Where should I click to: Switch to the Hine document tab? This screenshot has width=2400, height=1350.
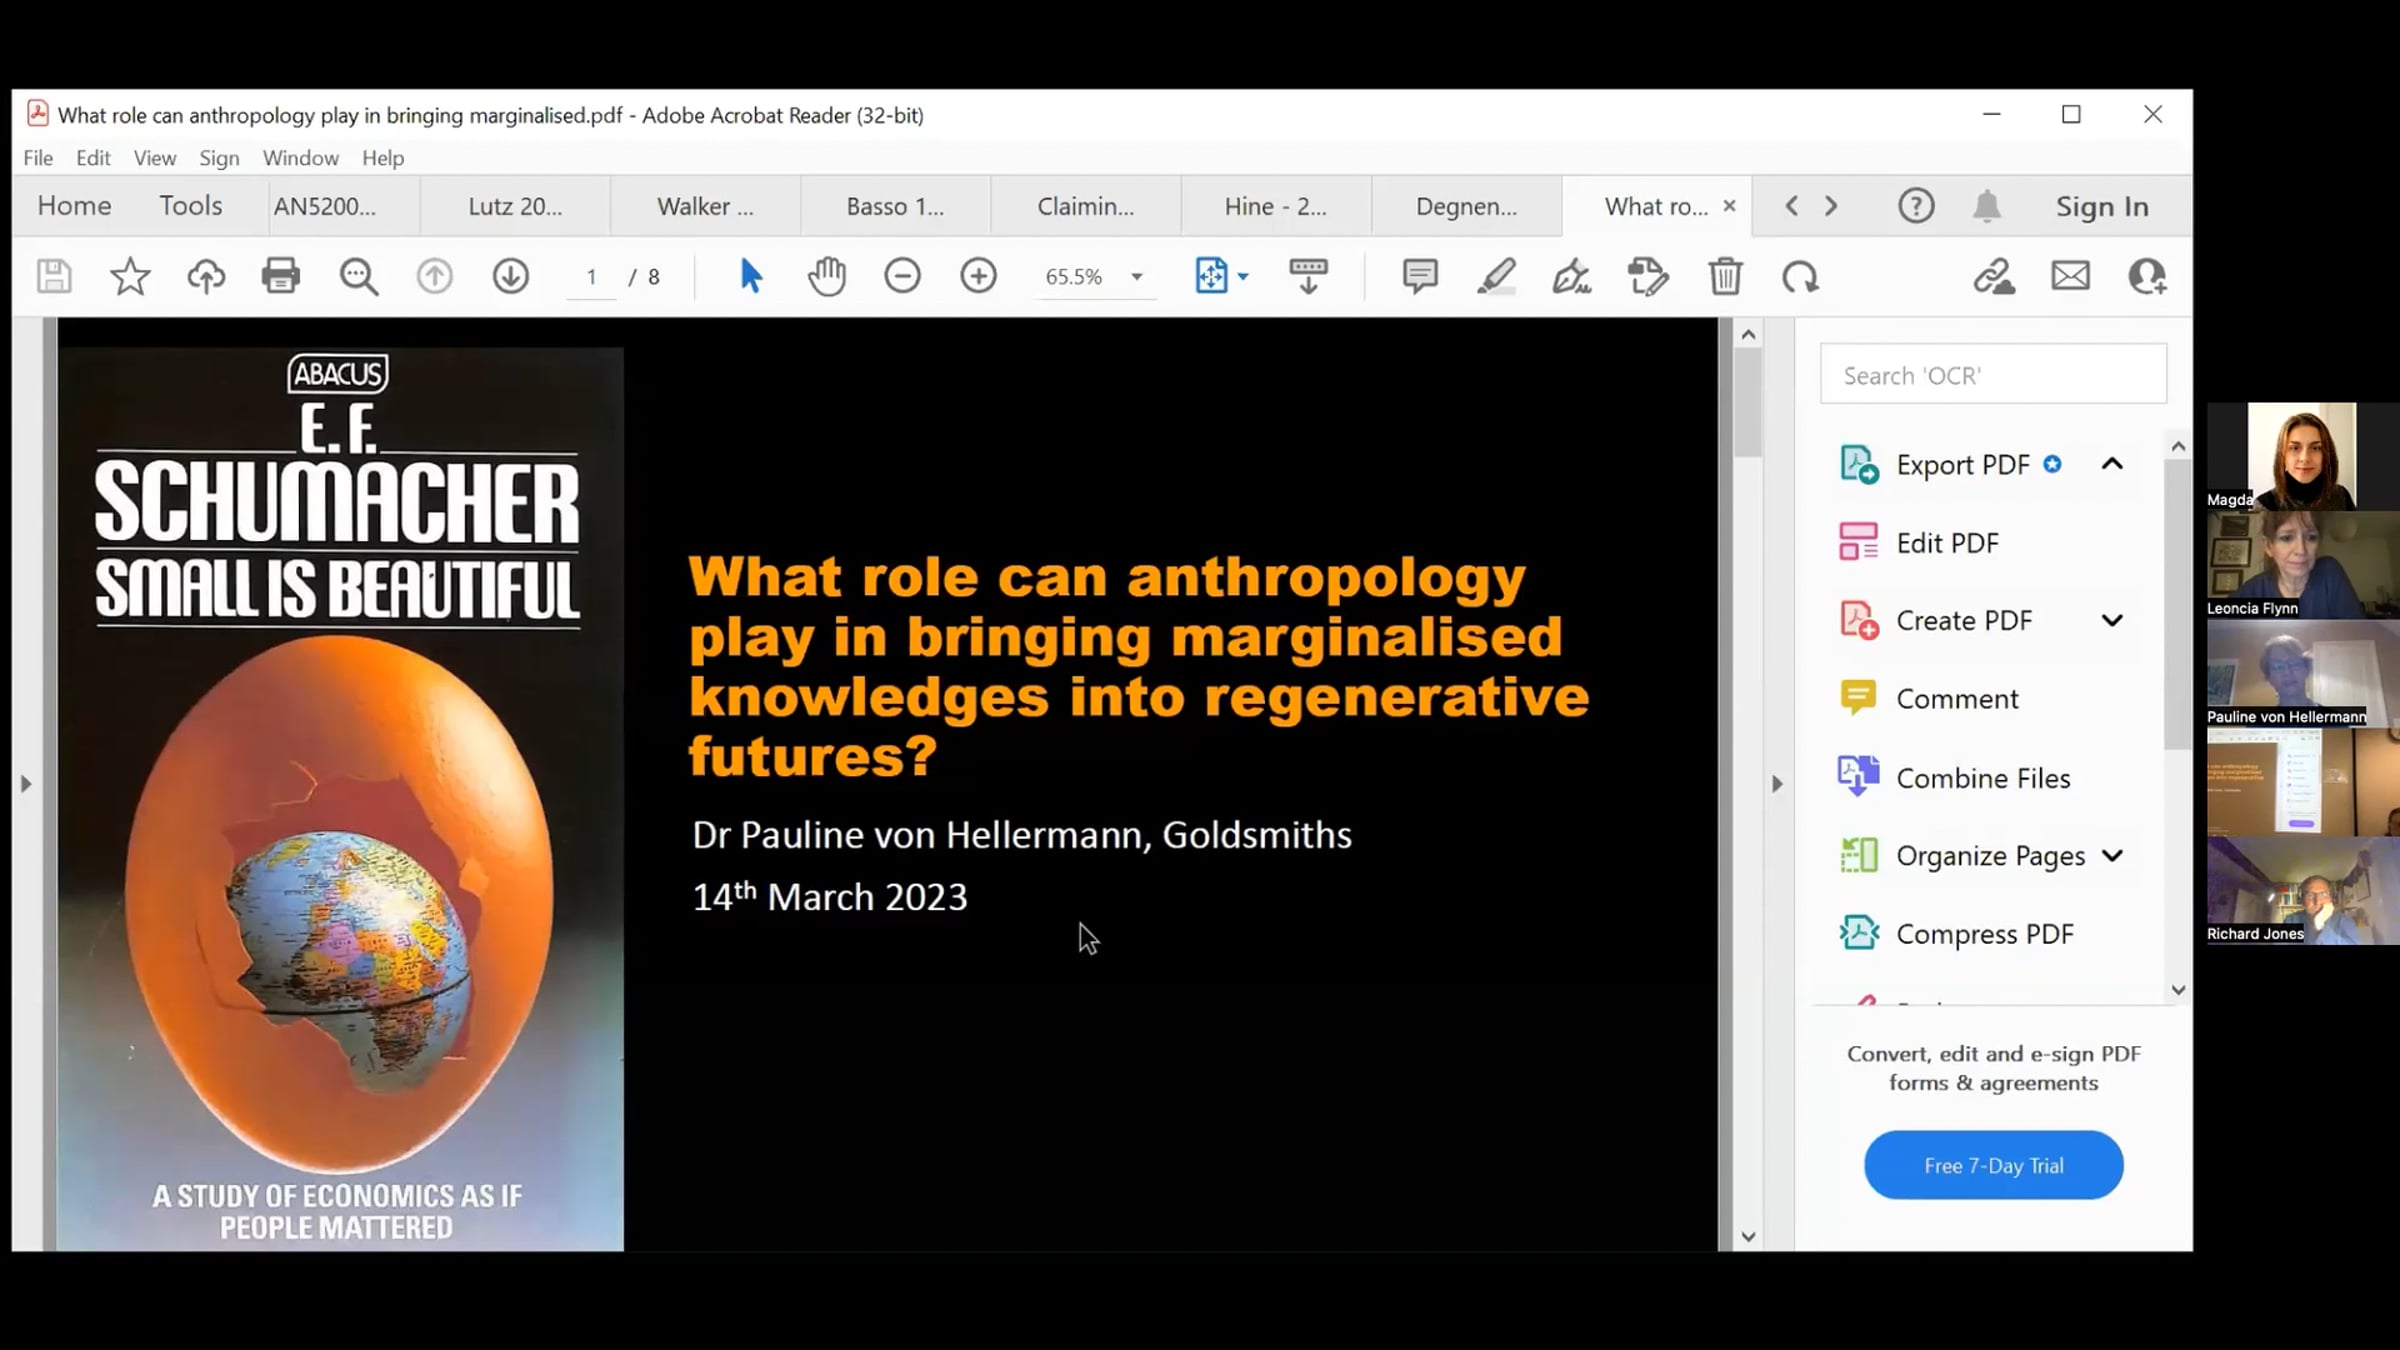click(x=1276, y=206)
